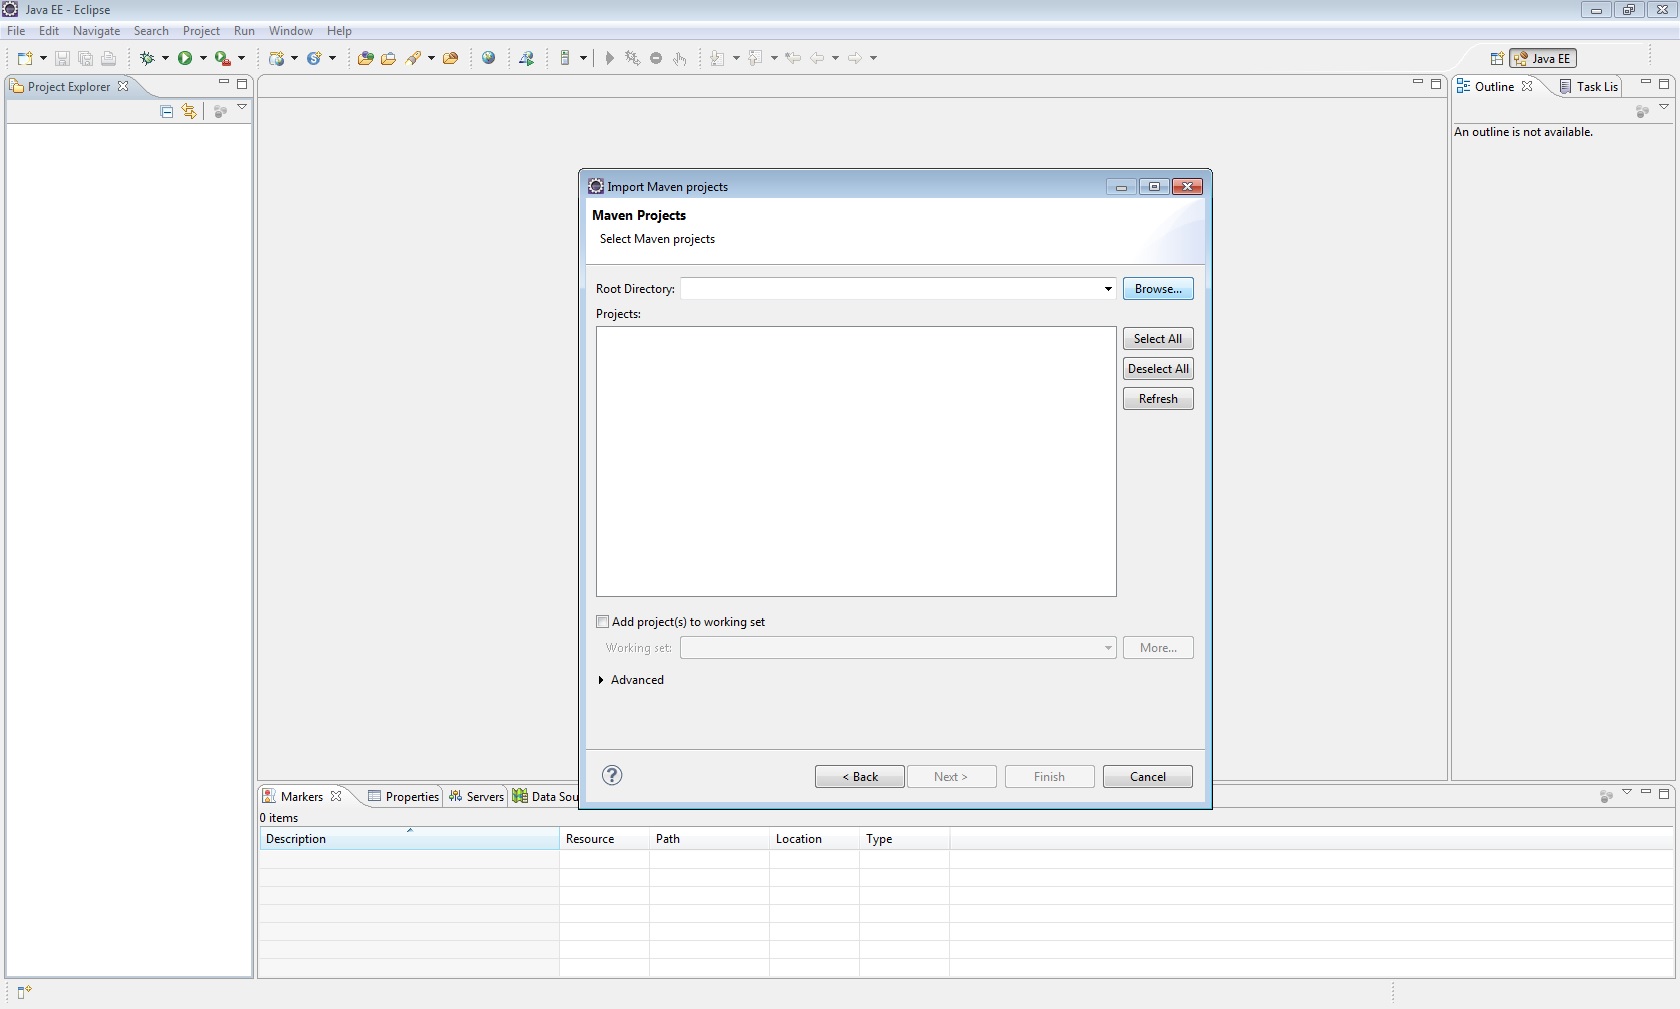
Task: Click the Open Perspective icon
Action: click(1496, 59)
